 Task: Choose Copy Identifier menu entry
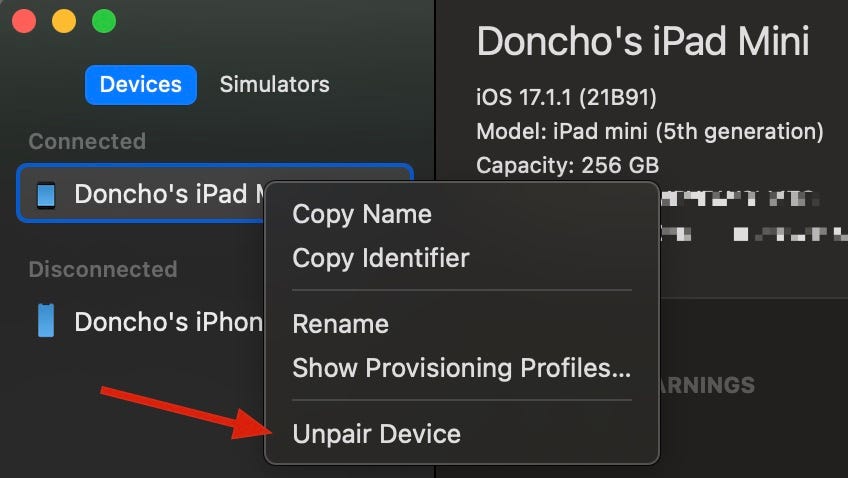(381, 258)
